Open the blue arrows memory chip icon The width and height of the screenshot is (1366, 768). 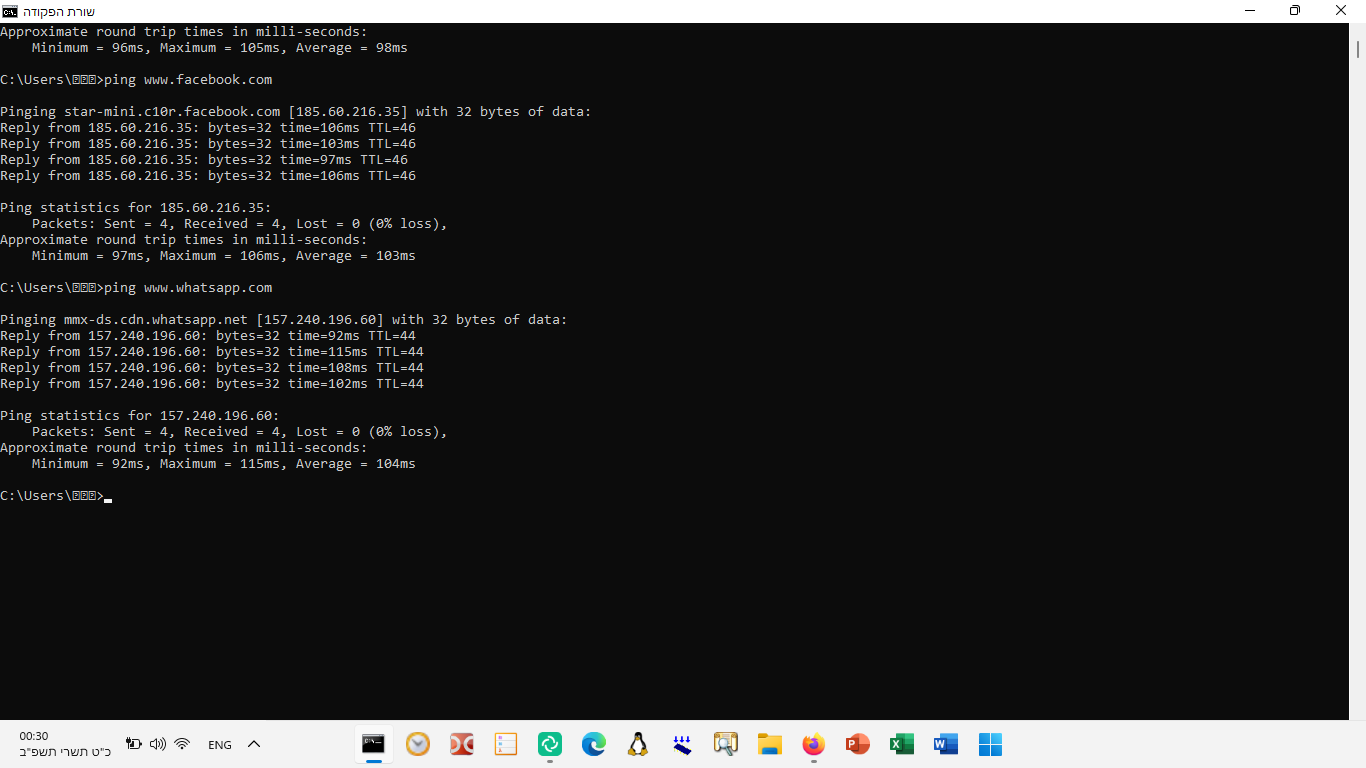pyautogui.click(x=682, y=744)
